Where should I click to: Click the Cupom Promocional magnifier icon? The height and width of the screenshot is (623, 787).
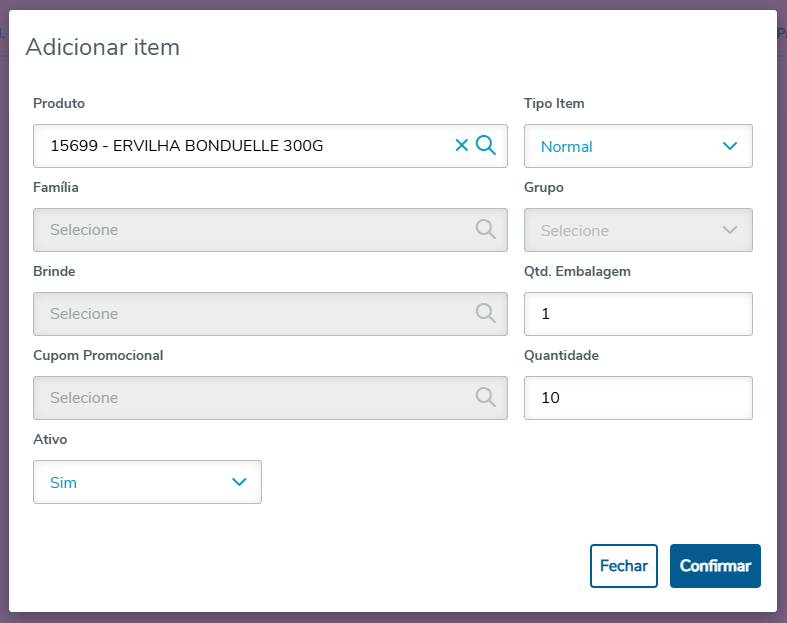pyautogui.click(x=486, y=398)
